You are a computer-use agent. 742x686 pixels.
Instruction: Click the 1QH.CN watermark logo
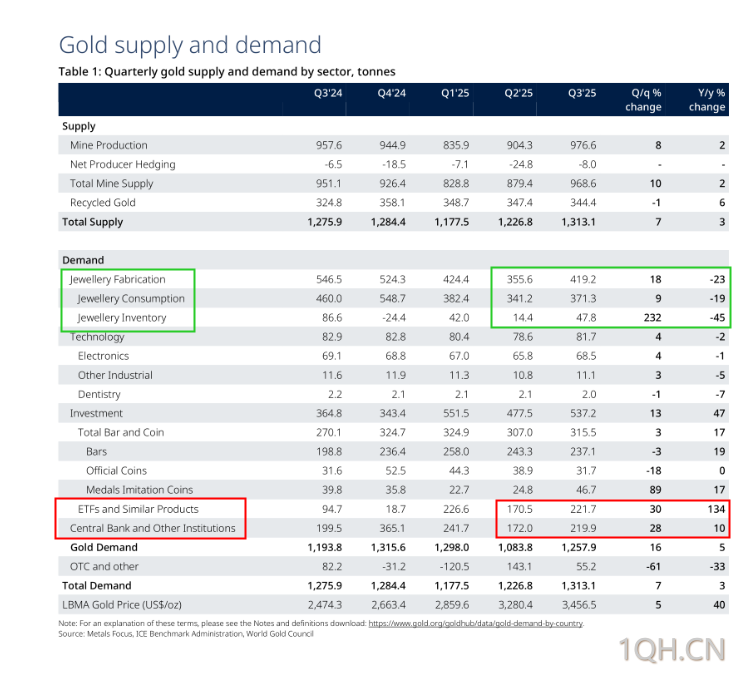[669, 651]
